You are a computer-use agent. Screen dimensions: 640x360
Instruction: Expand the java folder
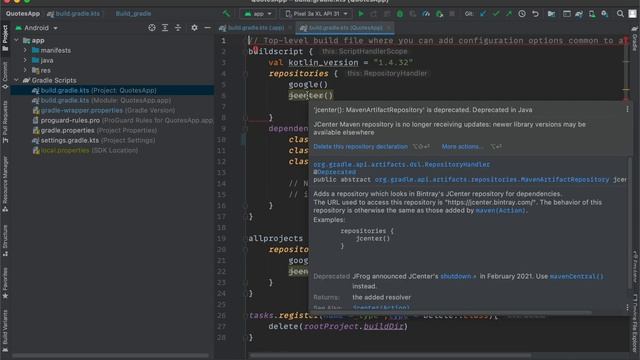25,60
